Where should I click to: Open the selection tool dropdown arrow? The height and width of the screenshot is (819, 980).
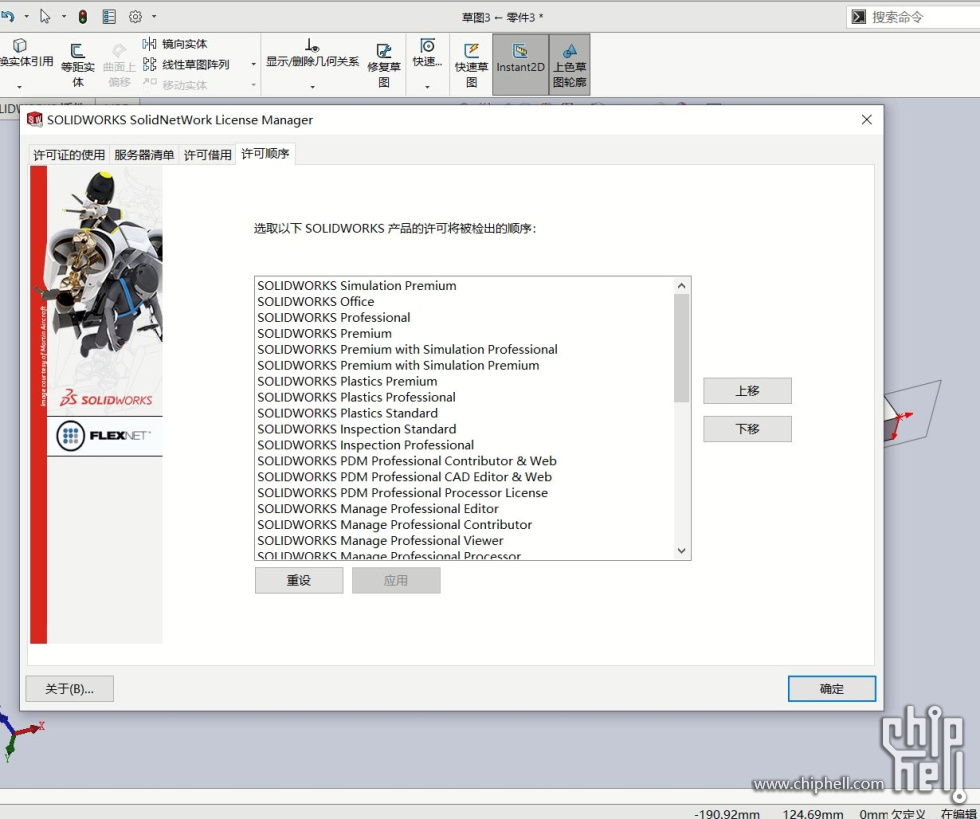[x=64, y=16]
